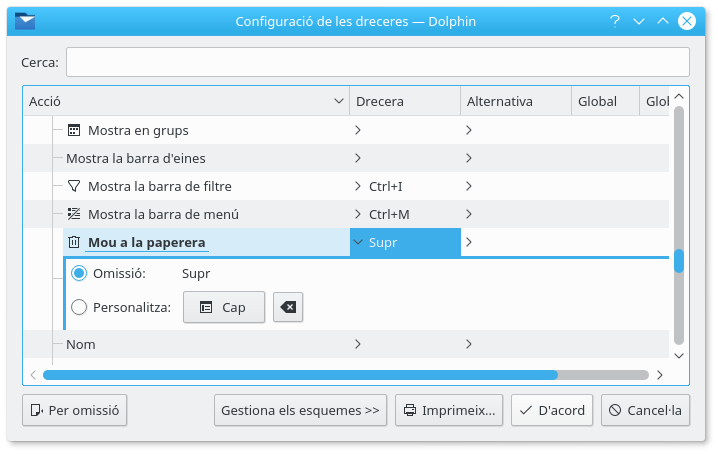Click the Dolphin window menu icon
Screen dimensions: 718x454
(26, 21)
